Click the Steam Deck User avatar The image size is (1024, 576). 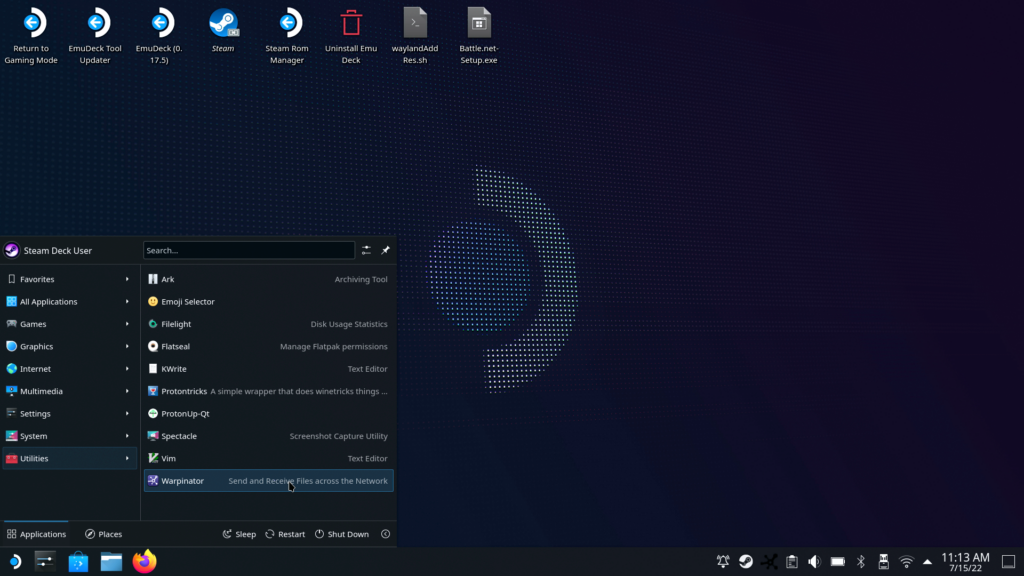12,250
